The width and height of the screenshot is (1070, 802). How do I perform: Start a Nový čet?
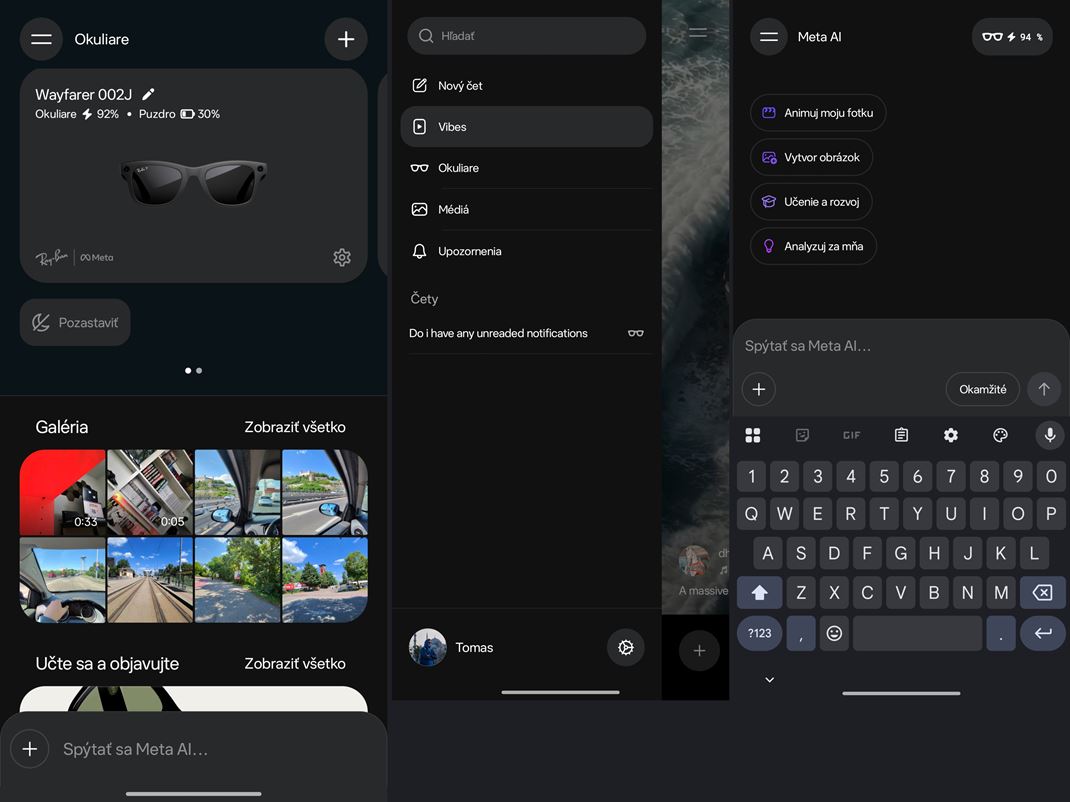pyautogui.click(x=526, y=85)
